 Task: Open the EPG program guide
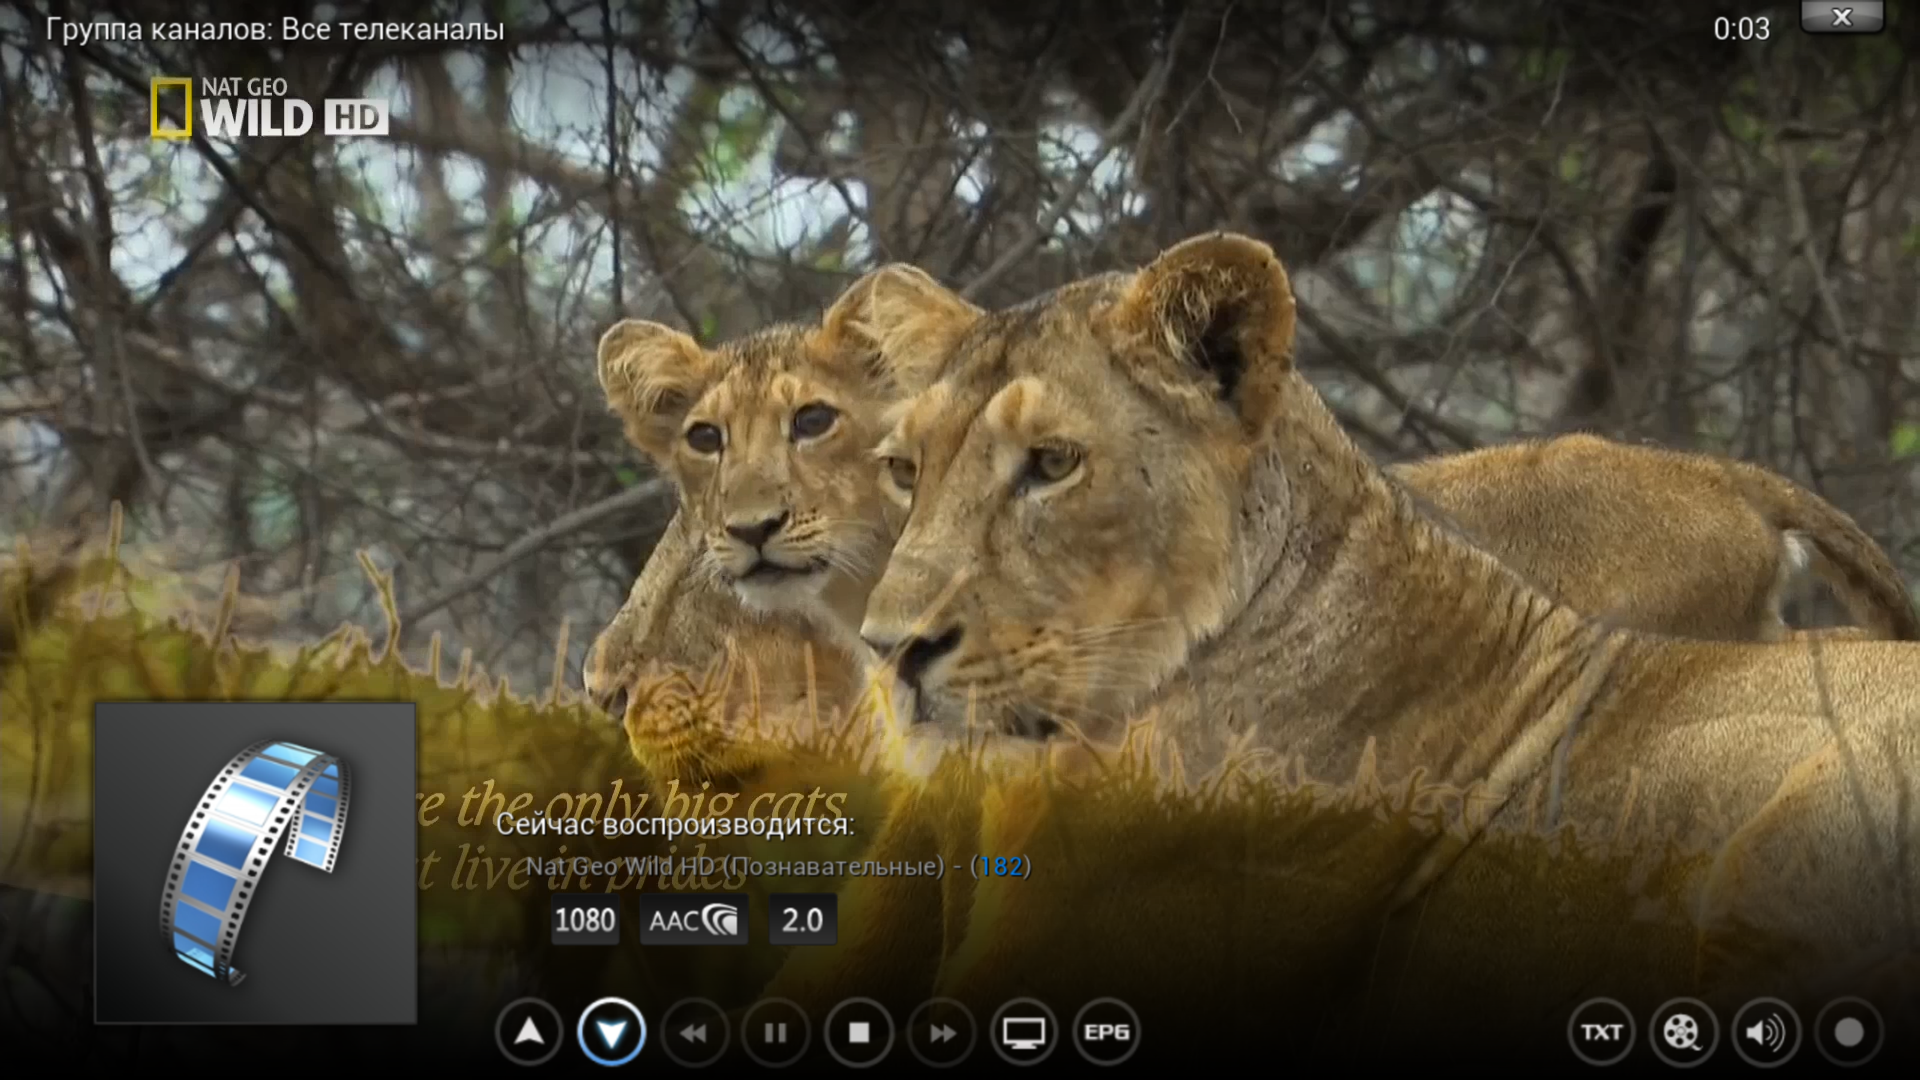(x=1106, y=1032)
